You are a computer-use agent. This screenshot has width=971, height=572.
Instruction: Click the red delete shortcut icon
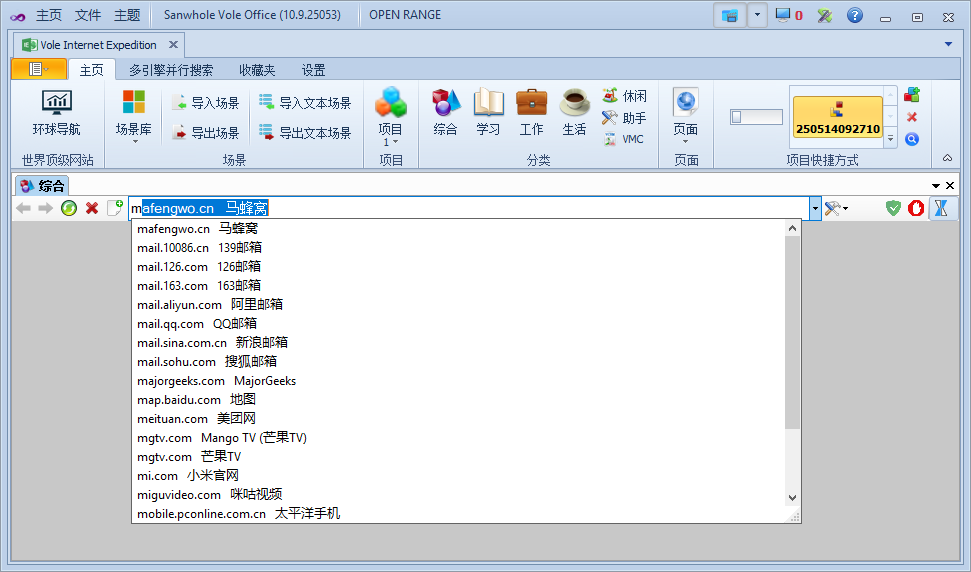[x=912, y=117]
